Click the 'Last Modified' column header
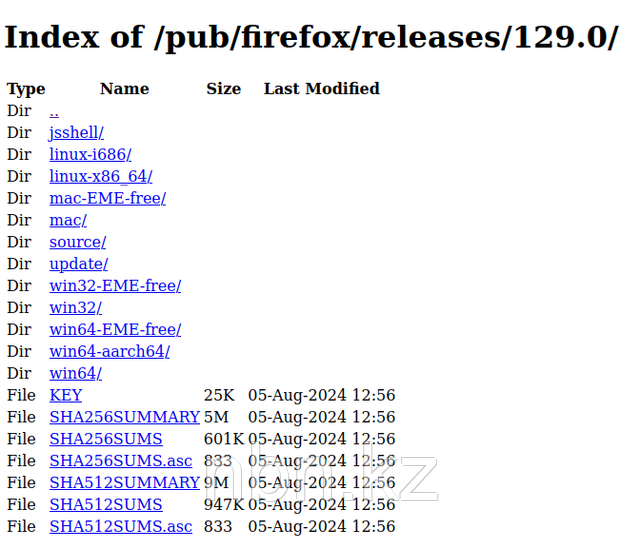640x549 pixels. (x=322, y=89)
